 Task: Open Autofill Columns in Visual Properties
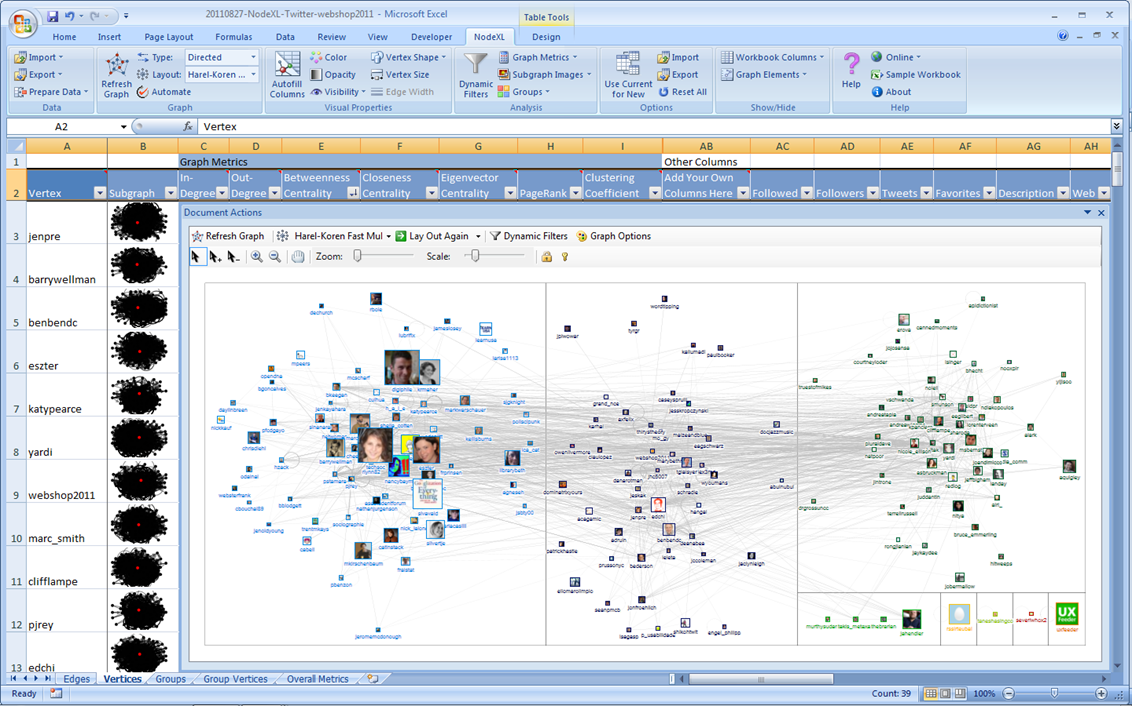(287, 75)
